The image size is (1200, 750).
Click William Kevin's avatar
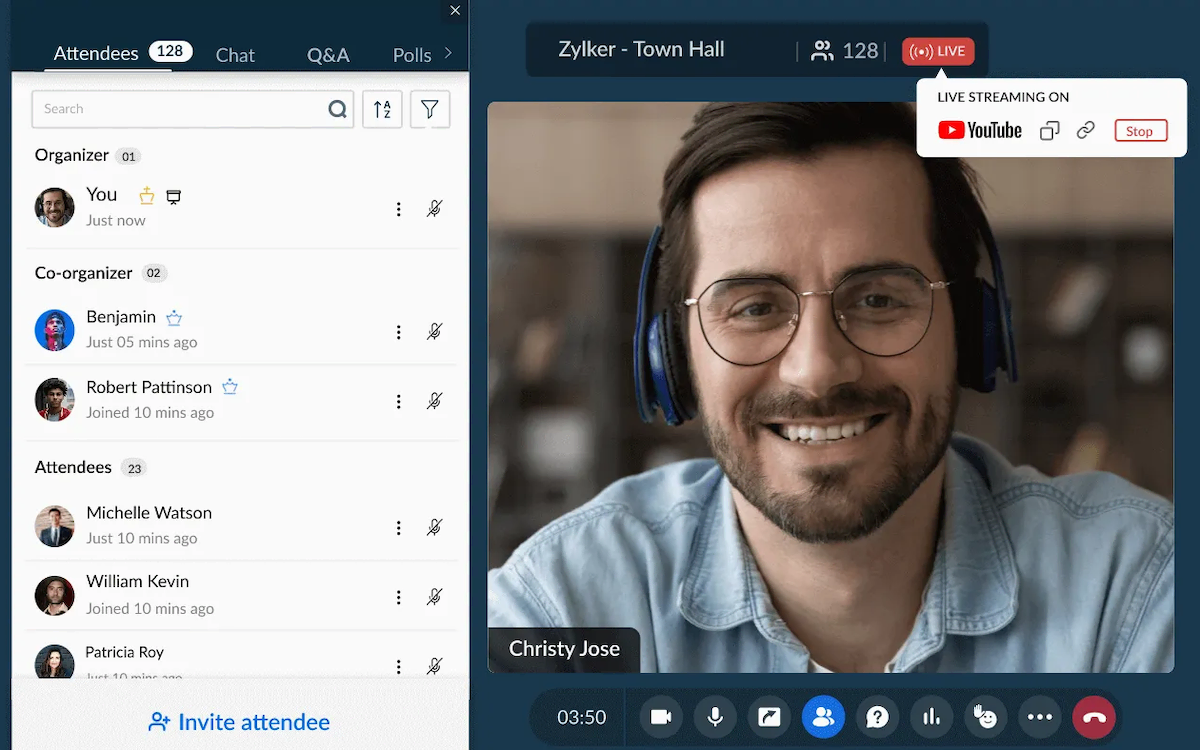click(55, 595)
